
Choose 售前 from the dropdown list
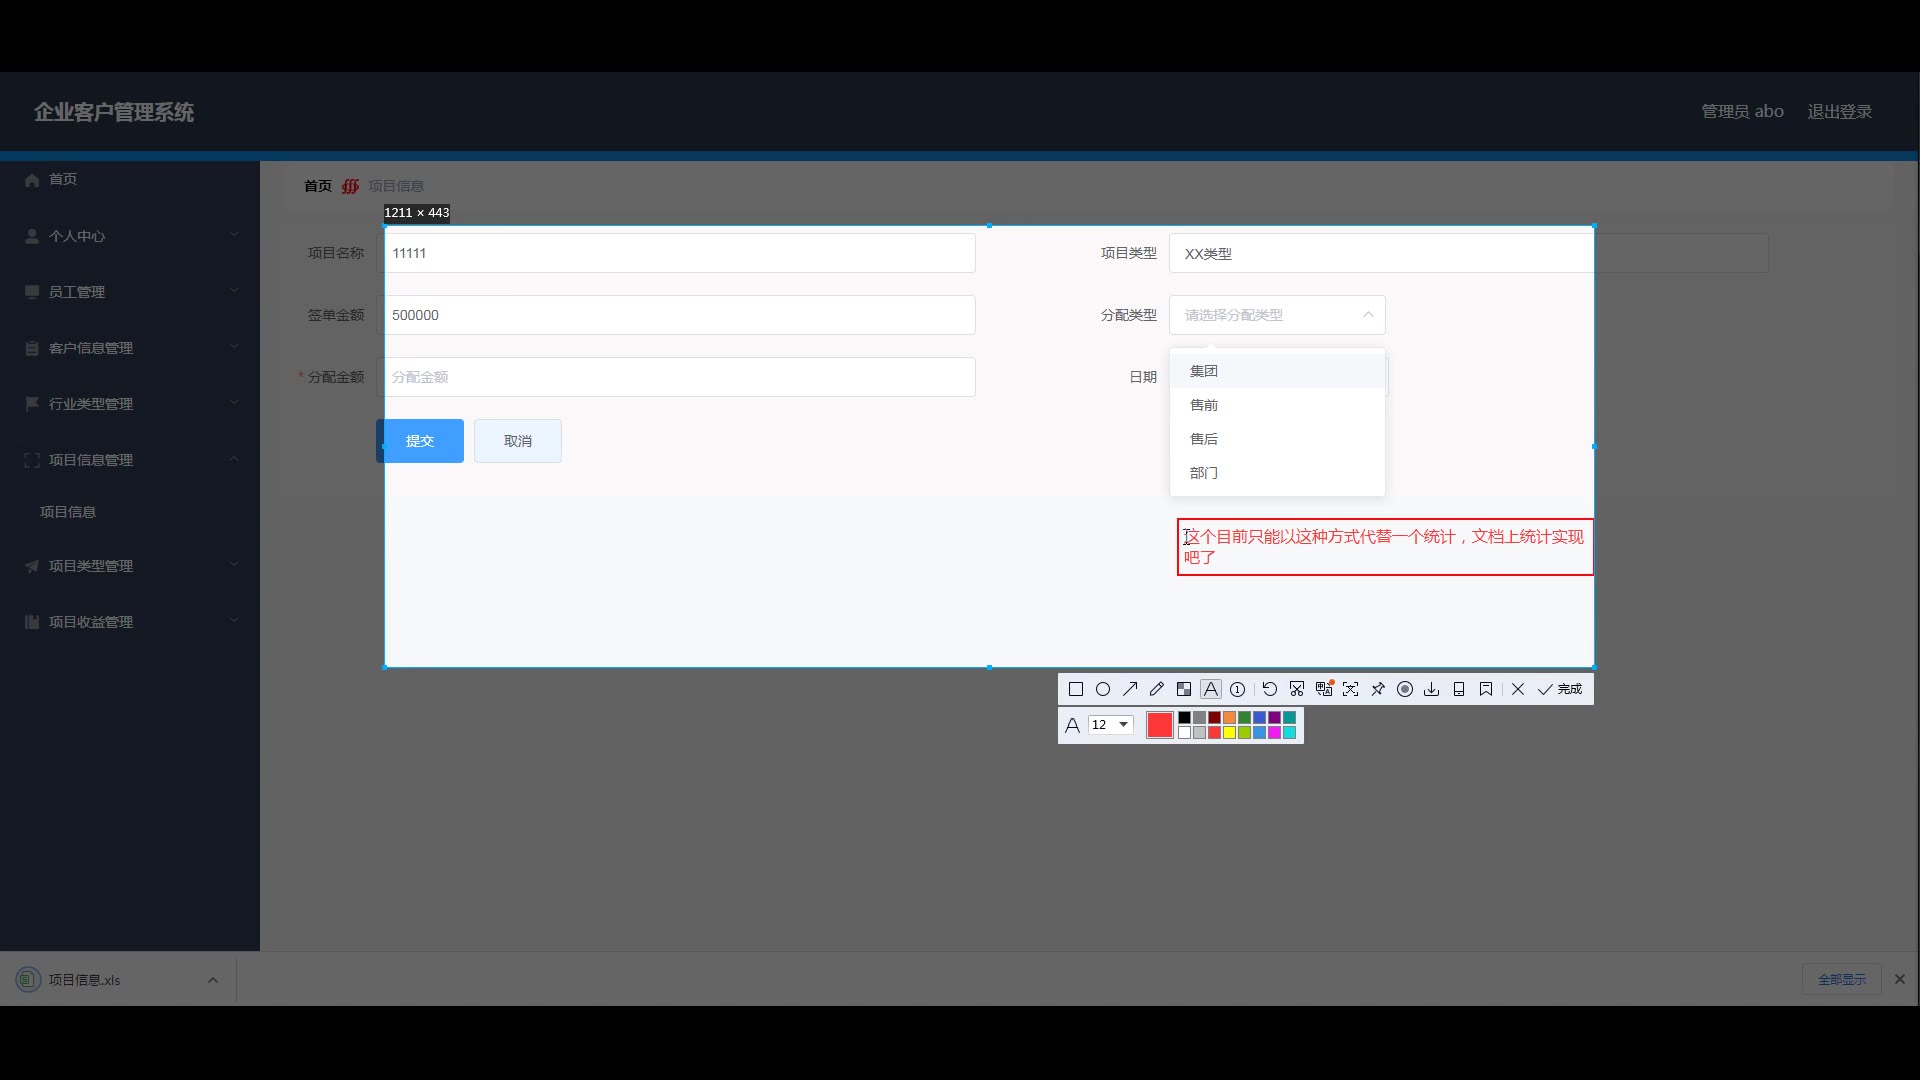[1204, 405]
